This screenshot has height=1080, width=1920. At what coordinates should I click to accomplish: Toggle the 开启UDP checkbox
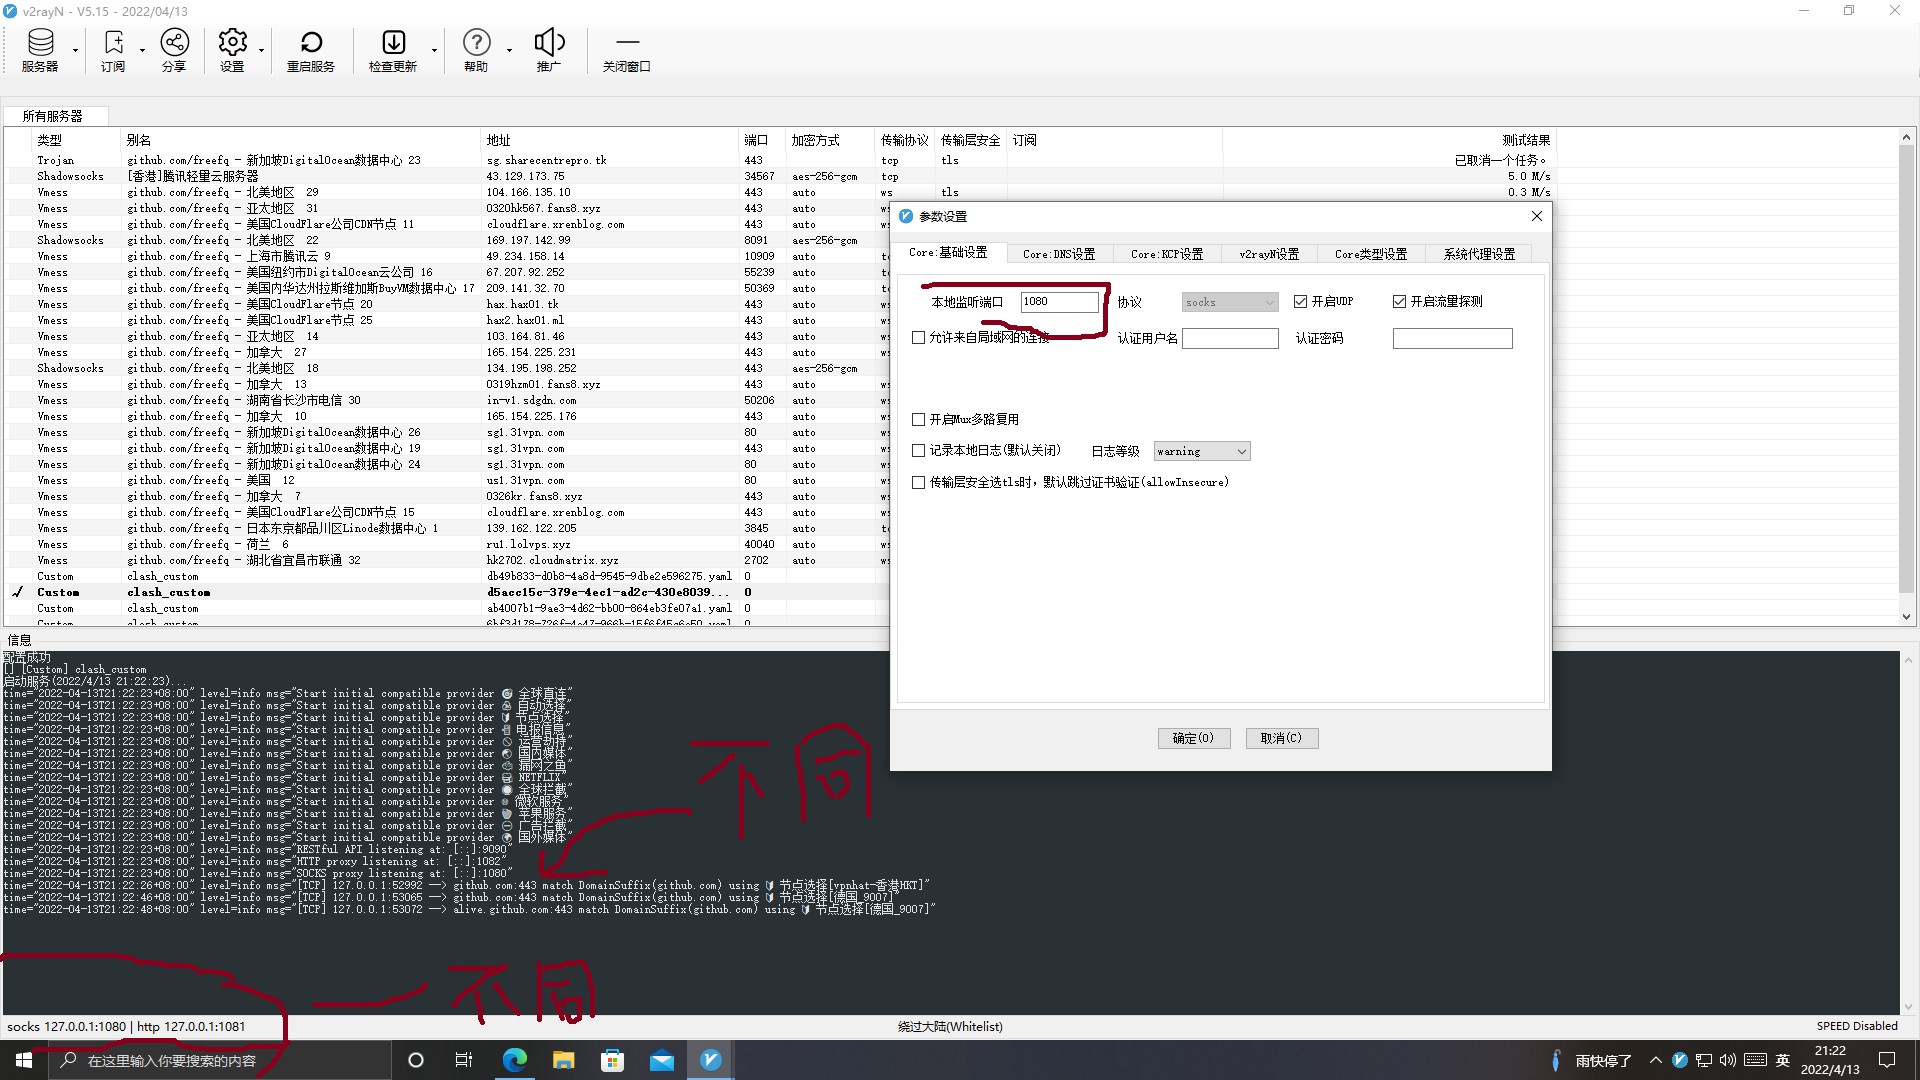pyautogui.click(x=1301, y=302)
